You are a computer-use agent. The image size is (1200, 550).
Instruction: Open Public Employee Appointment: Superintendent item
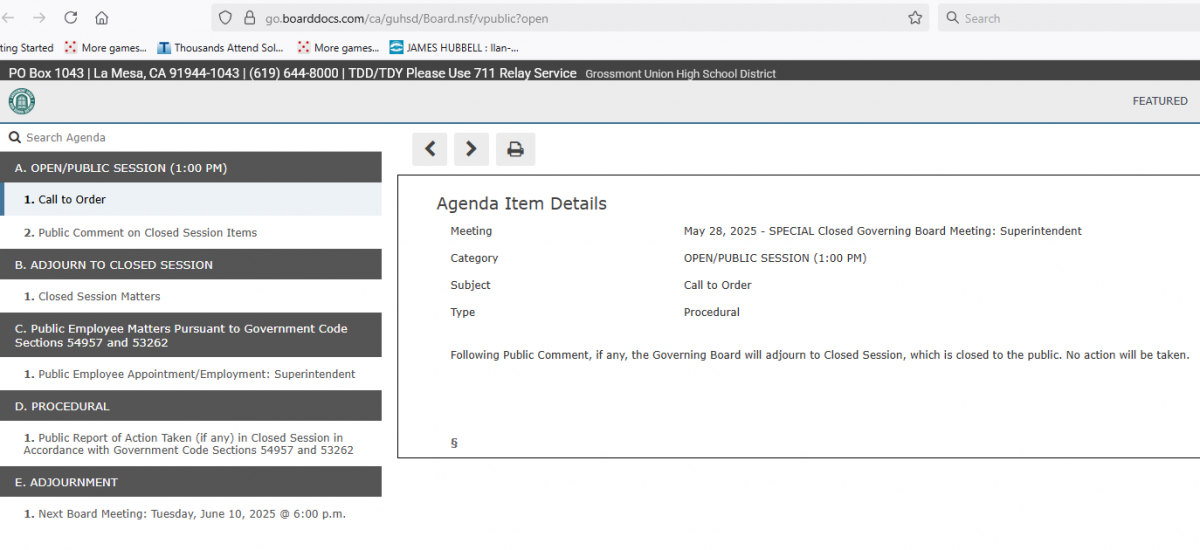coord(196,375)
